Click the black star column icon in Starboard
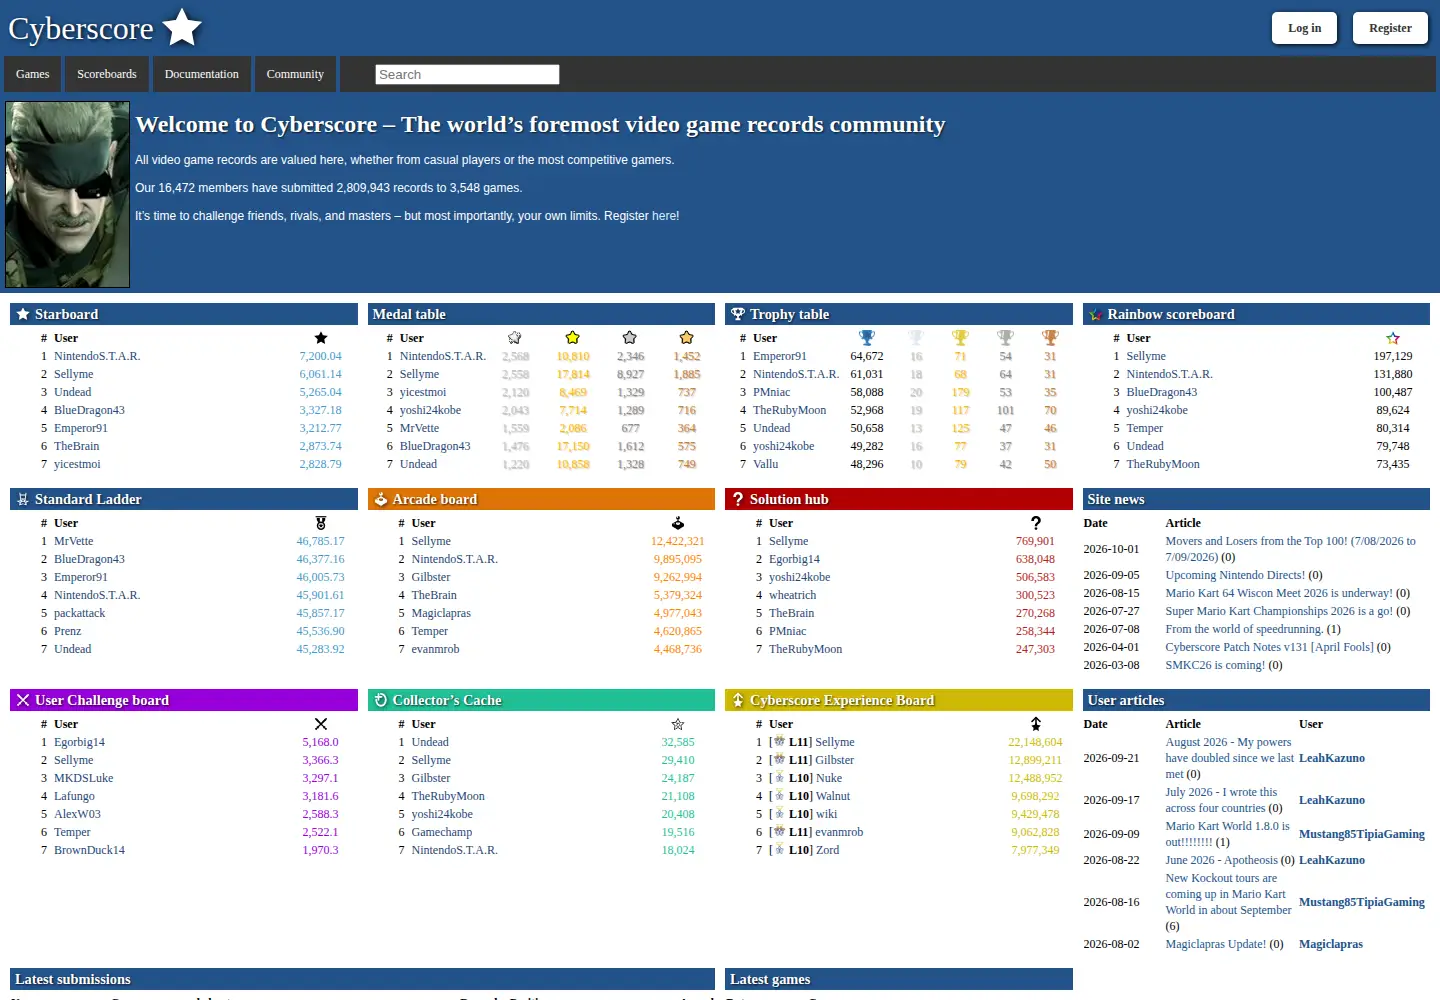Screen dimensions: 1440x1000 [321, 338]
